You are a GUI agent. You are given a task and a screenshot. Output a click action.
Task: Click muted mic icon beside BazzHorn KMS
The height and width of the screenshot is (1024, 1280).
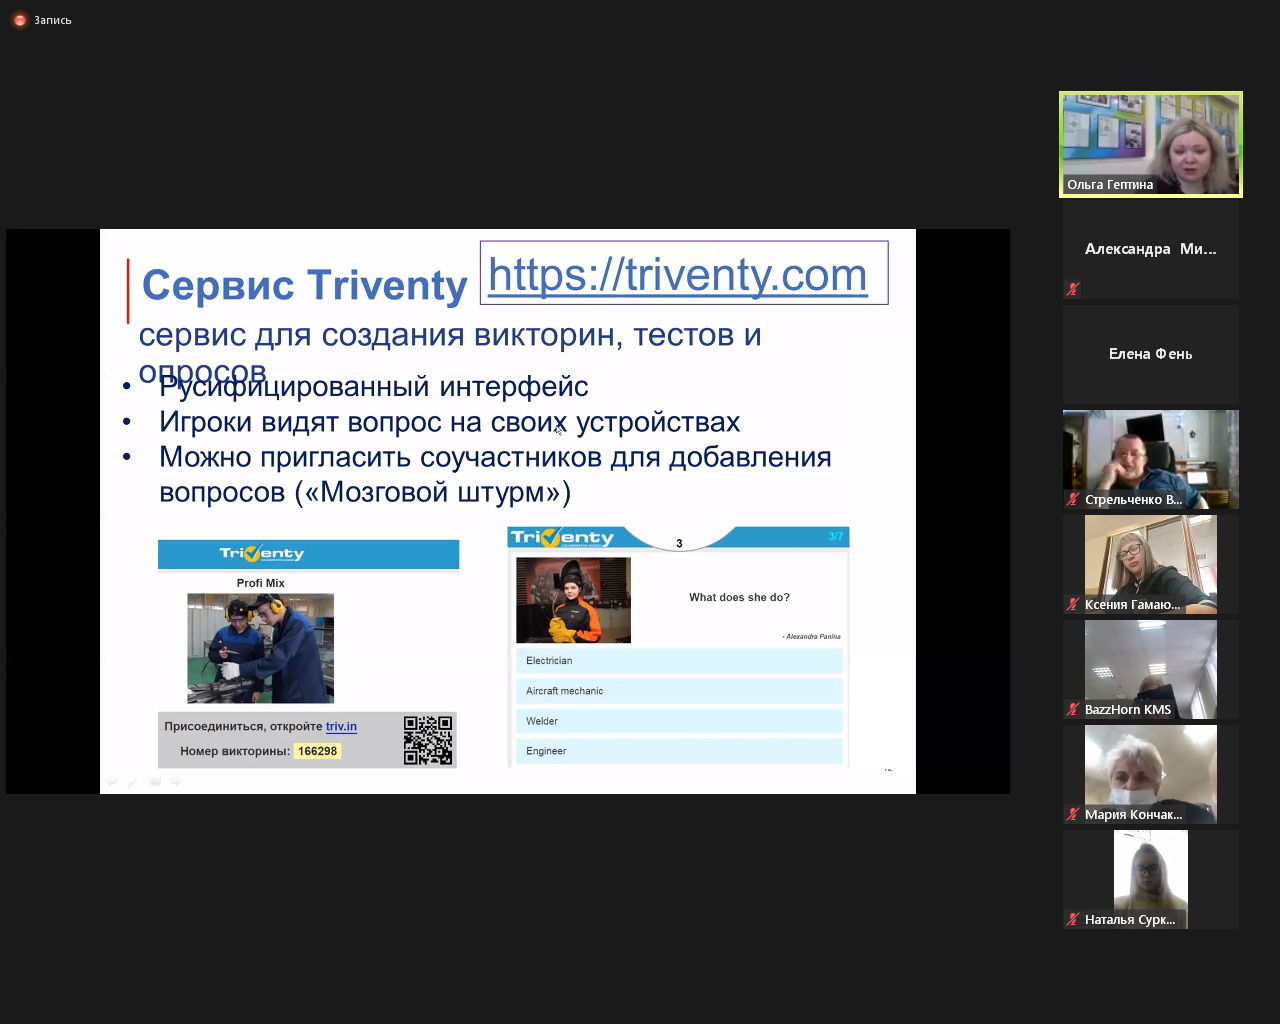click(1073, 709)
